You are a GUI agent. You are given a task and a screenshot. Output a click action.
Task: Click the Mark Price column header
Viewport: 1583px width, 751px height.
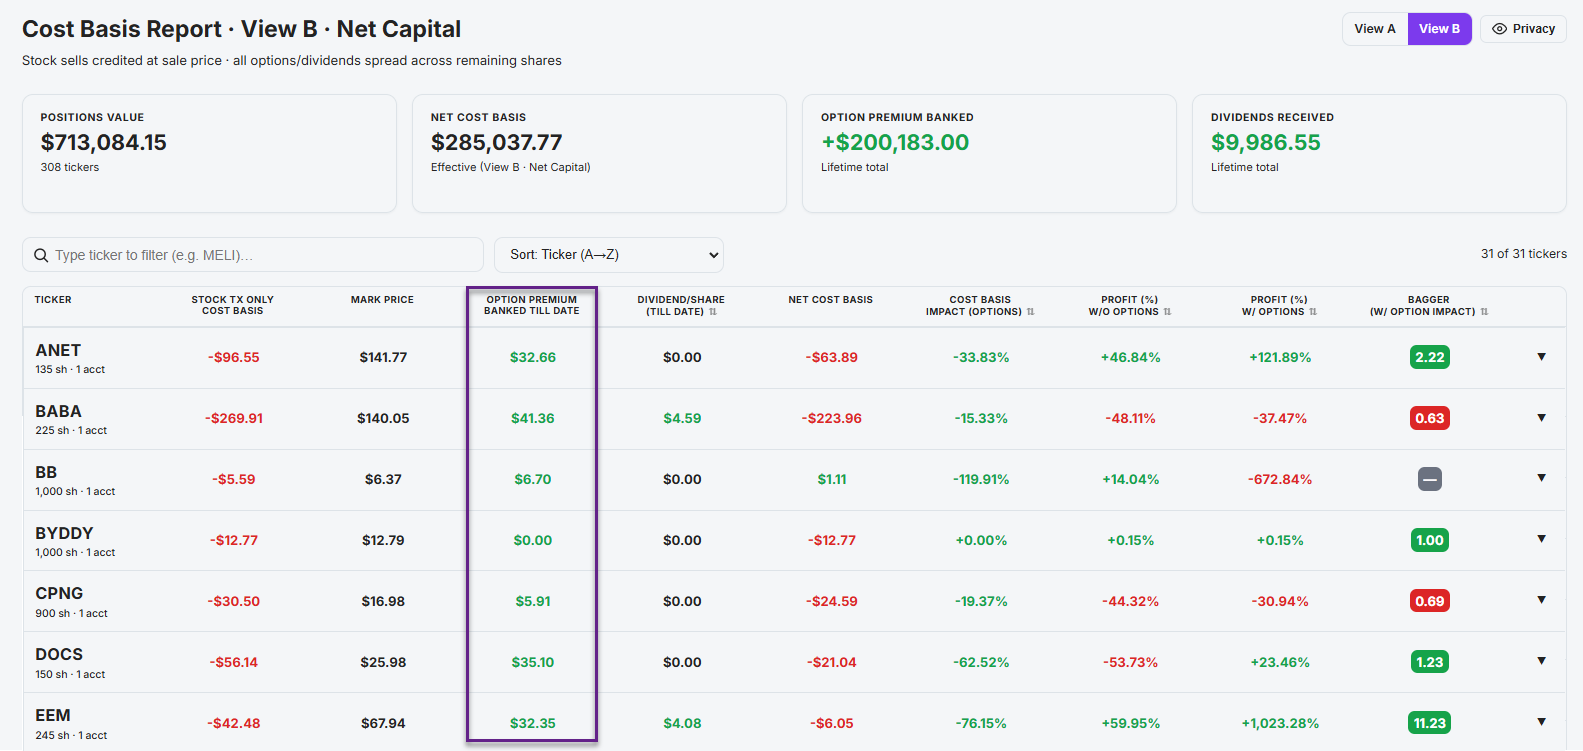pos(382,300)
